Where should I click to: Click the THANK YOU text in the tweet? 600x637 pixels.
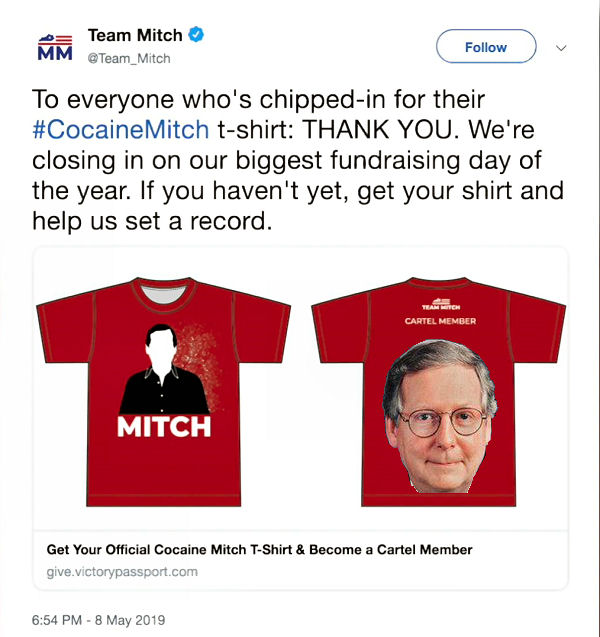coord(377,130)
